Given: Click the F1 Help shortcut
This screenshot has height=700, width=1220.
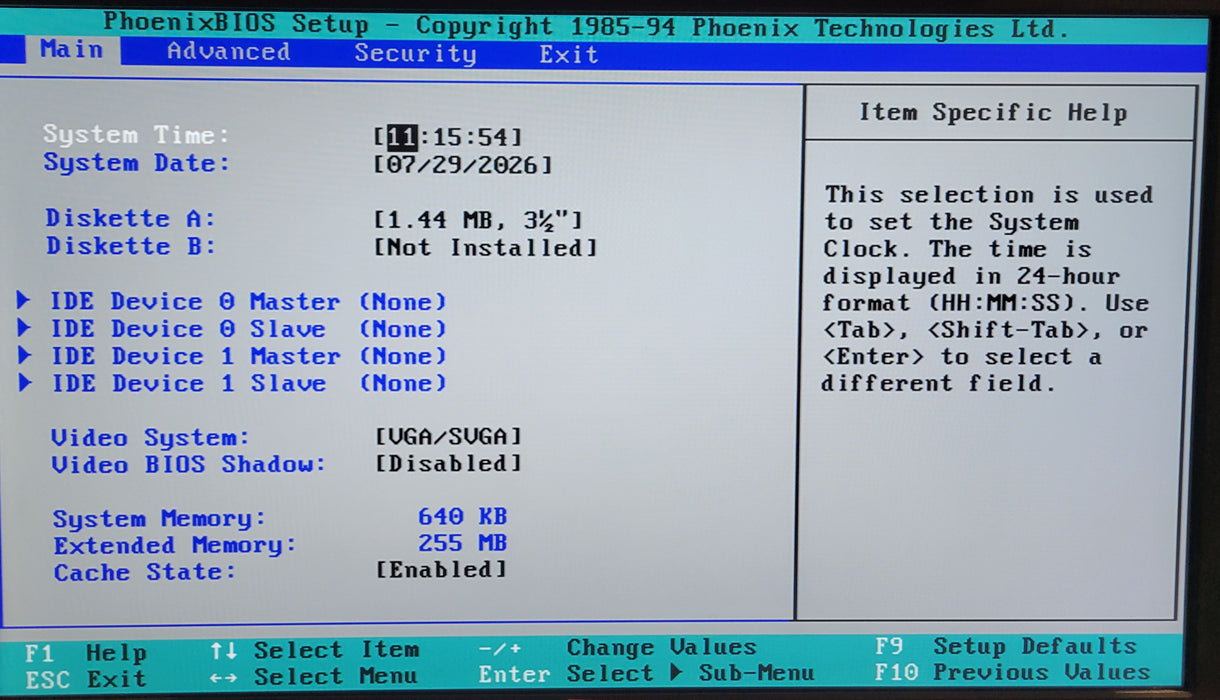Looking at the screenshot, I should tap(86, 653).
